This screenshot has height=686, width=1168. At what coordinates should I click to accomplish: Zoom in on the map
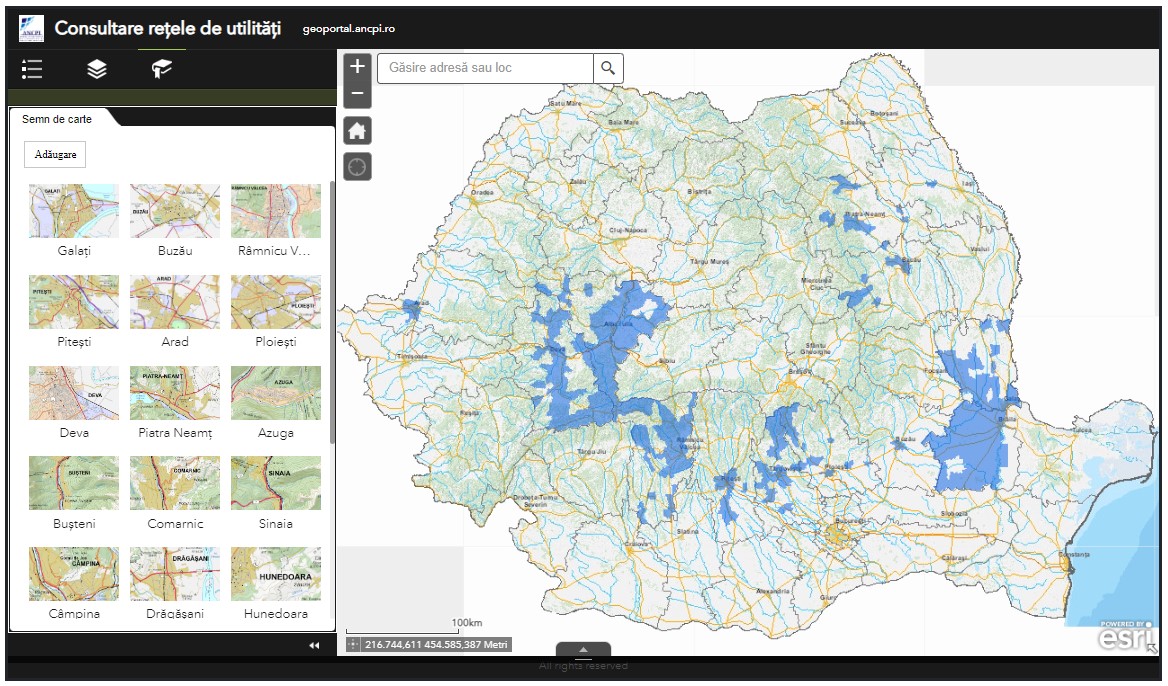[357, 67]
